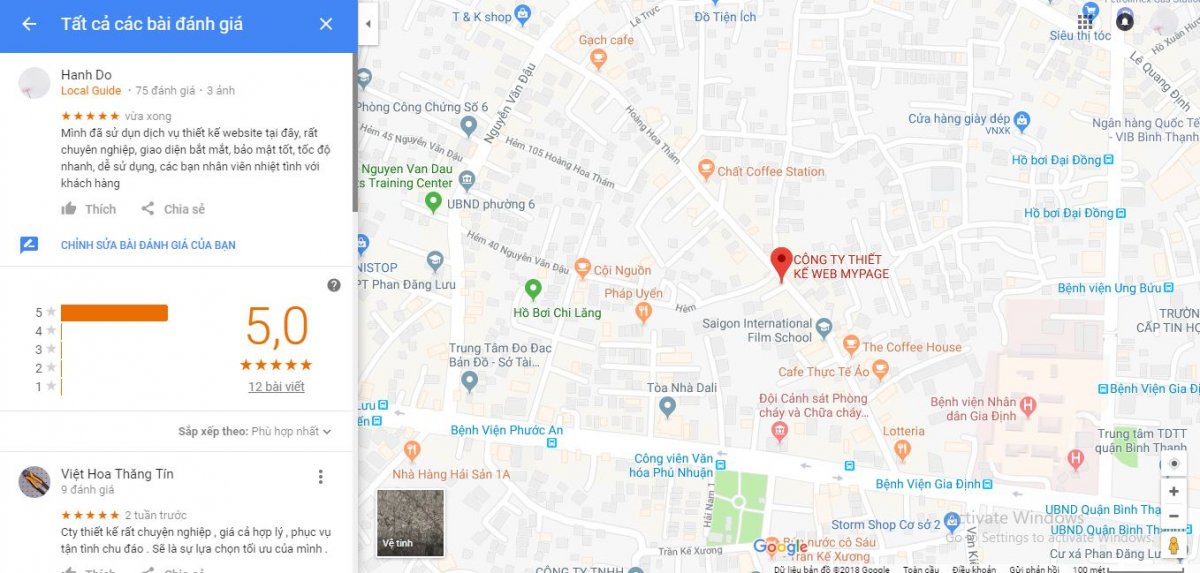Expand the Sắp xếp theo sort dropdown

click(x=255, y=432)
